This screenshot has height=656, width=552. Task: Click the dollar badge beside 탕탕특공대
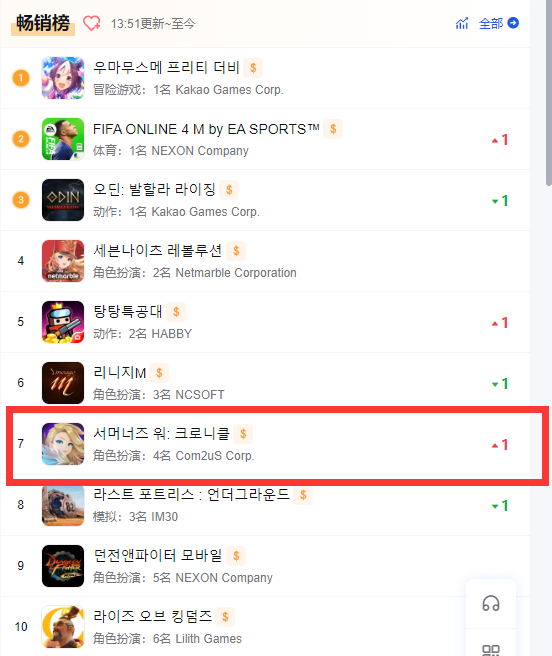coord(176,312)
